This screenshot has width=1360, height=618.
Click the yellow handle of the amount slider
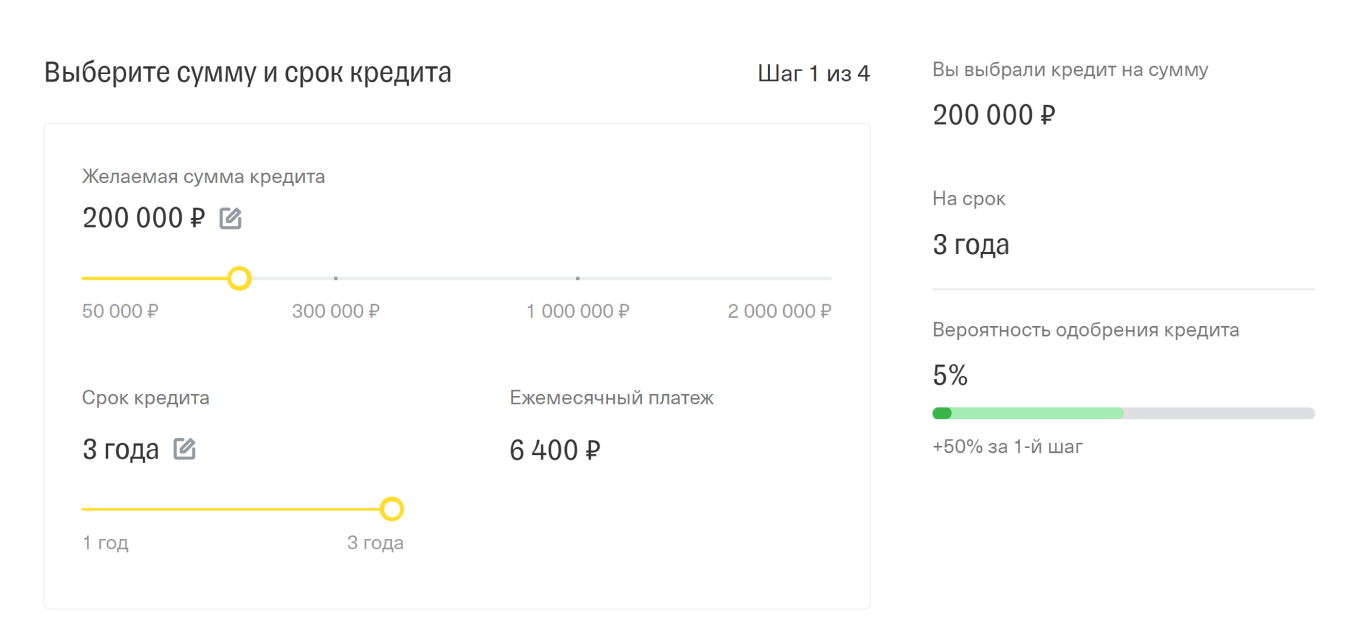pyautogui.click(x=240, y=279)
